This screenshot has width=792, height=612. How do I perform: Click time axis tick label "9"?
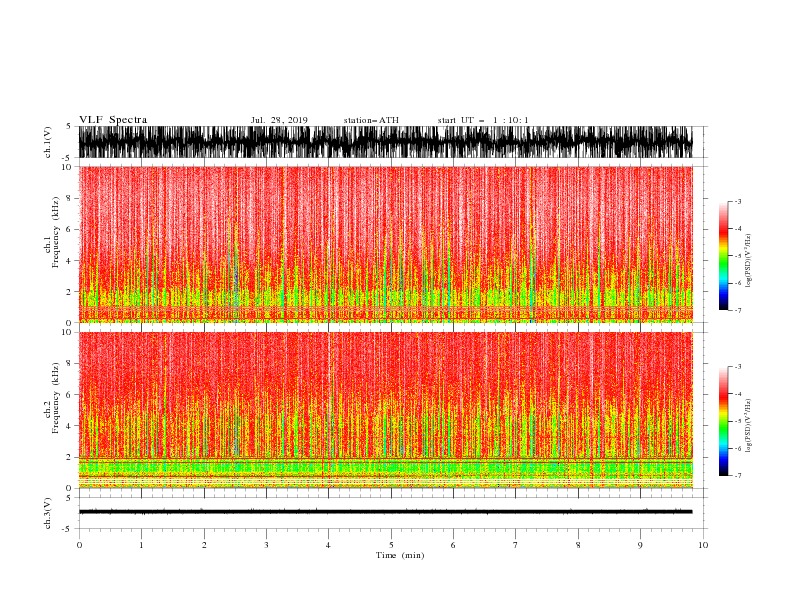click(640, 545)
